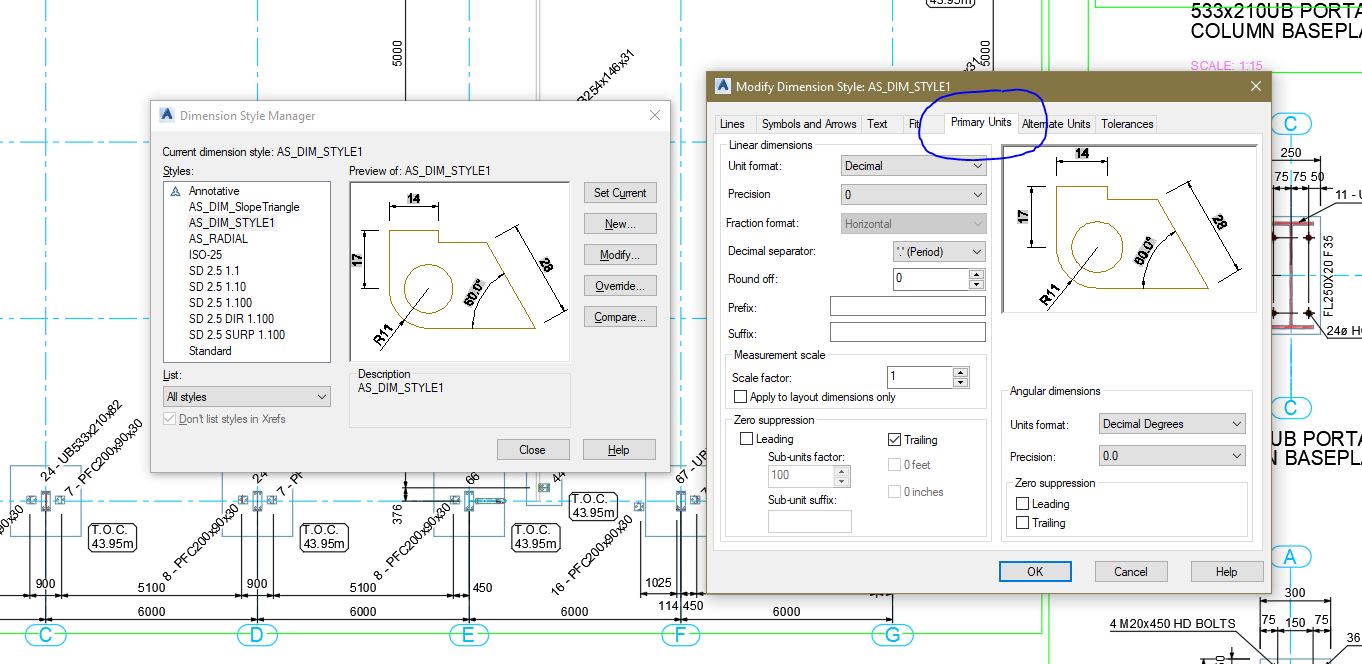Close the Modify Dimension Style dialog with the X
Image resolution: width=1362 pixels, height=664 pixels.
1255,86
